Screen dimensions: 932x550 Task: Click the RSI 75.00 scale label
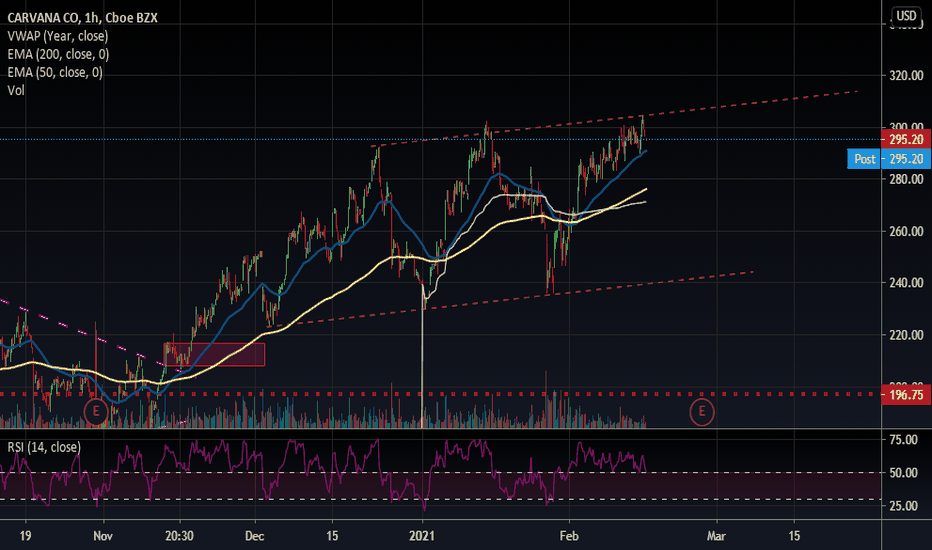pyautogui.click(x=903, y=440)
